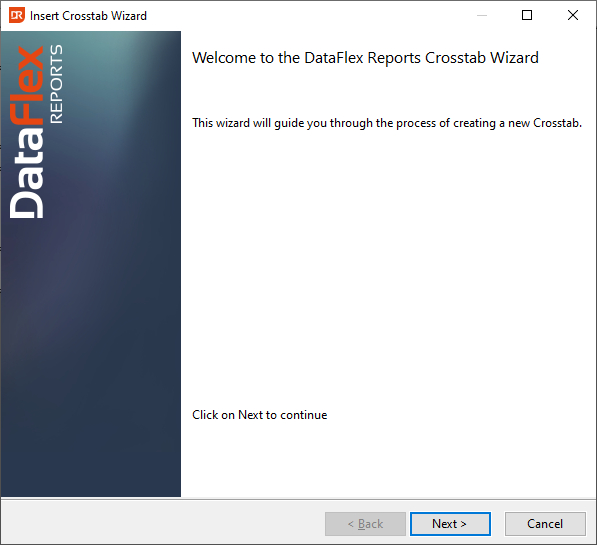Click the 'This wizard will guide you' description text
The width and height of the screenshot is (597, 545).
pos(387,123)
